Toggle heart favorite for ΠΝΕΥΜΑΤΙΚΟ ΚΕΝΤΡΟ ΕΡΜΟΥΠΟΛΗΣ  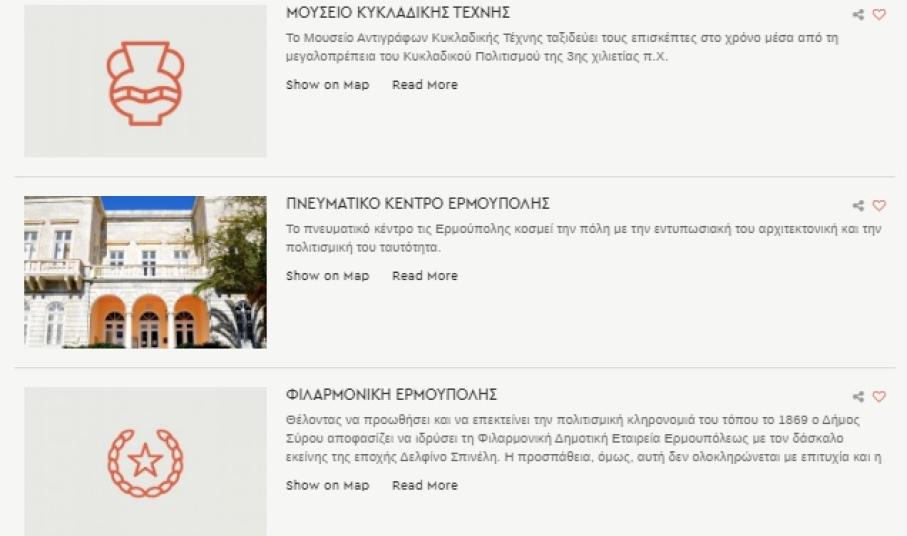point(879,206)
